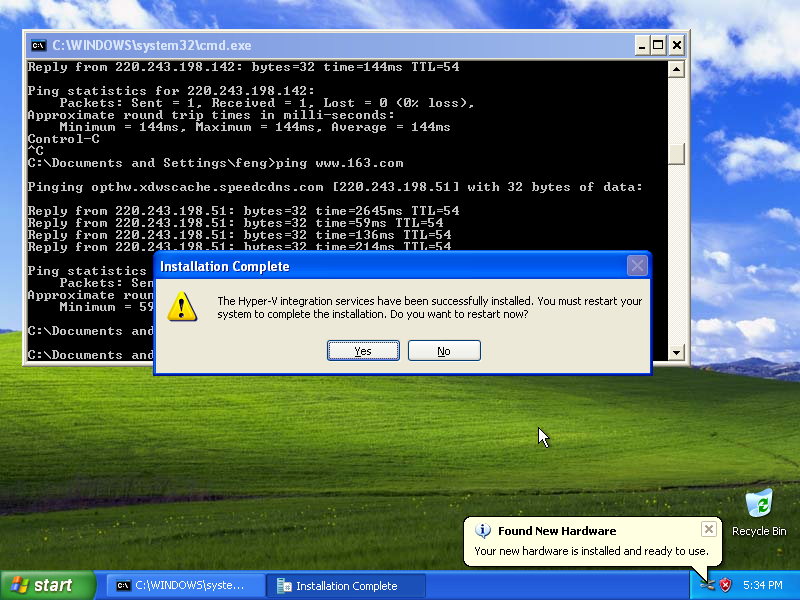Minimize the cmd.exe window
Image resolution: width=800 pixels, height=600 pixels.
pyautogui.click(x=640, y=45)
